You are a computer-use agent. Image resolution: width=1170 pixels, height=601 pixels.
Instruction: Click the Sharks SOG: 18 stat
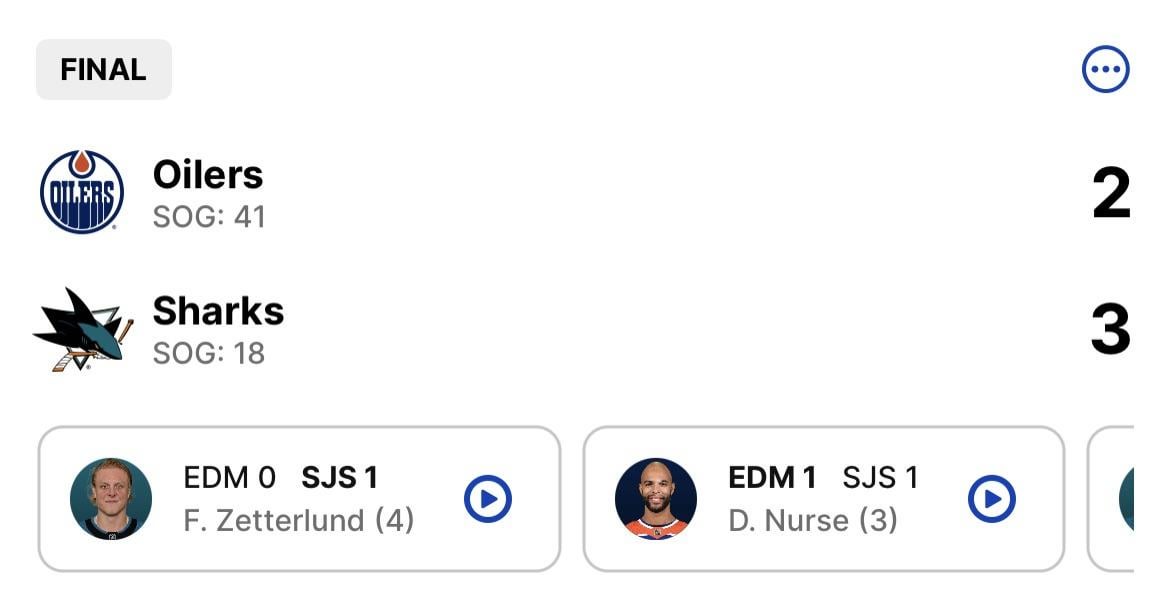[x=209, y=353]
